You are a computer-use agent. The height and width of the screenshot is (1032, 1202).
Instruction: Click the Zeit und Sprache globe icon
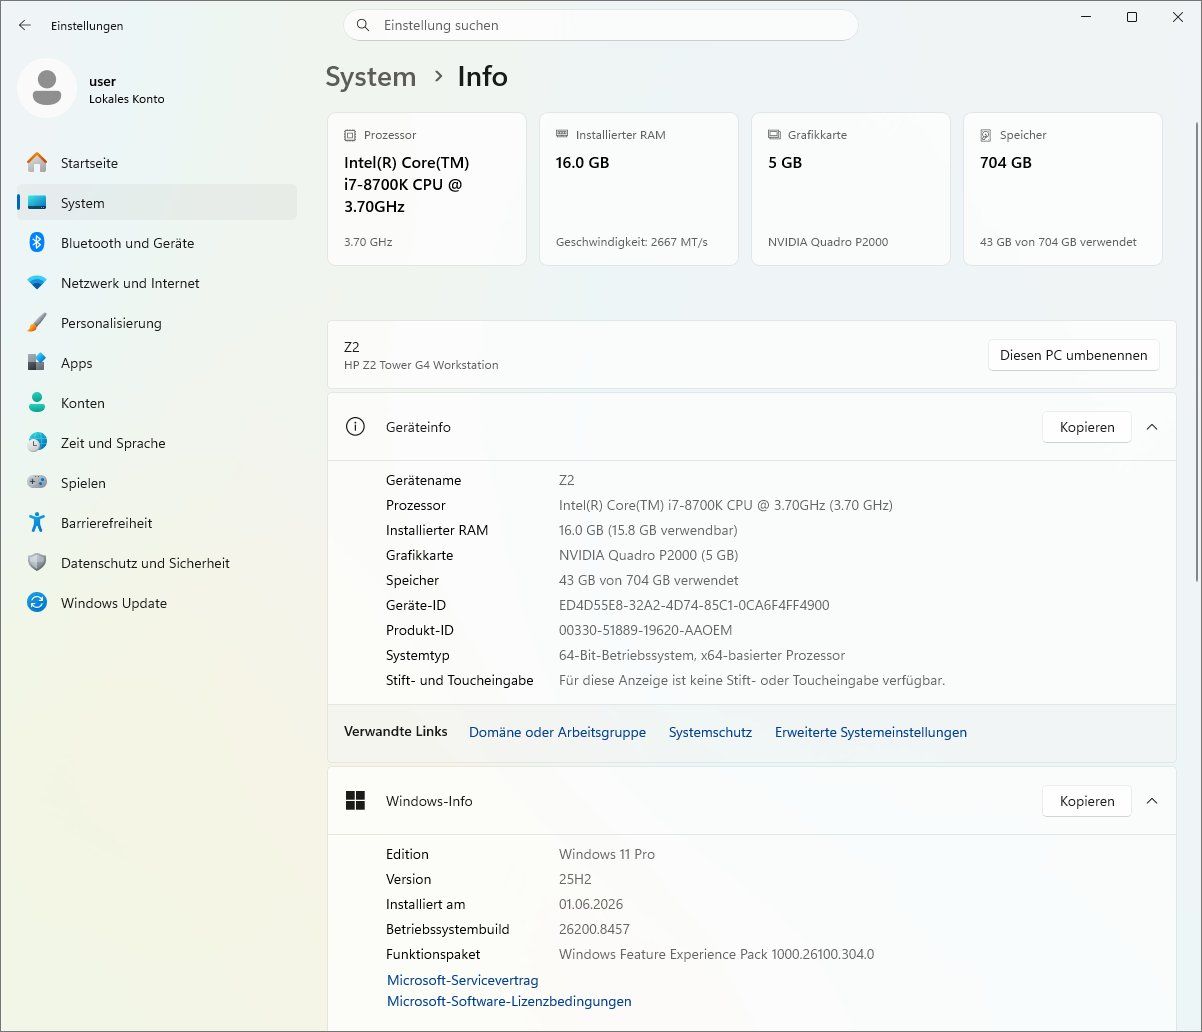pyautogui.click(x=37, y=443)
